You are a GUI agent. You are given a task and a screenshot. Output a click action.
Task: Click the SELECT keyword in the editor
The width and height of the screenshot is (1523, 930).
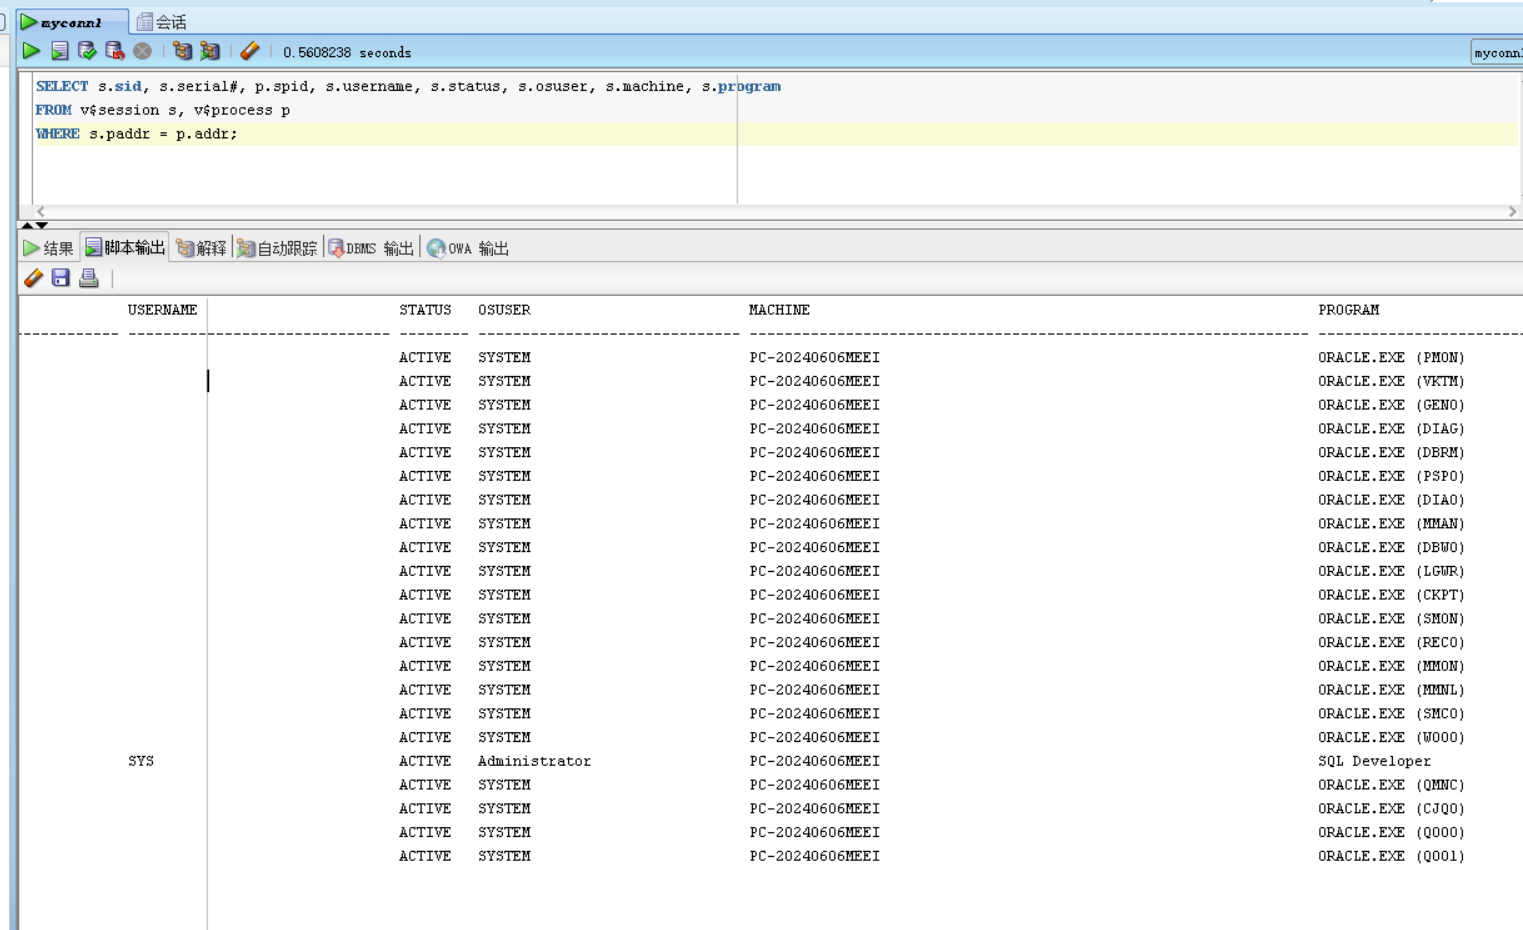coord(62,86)
